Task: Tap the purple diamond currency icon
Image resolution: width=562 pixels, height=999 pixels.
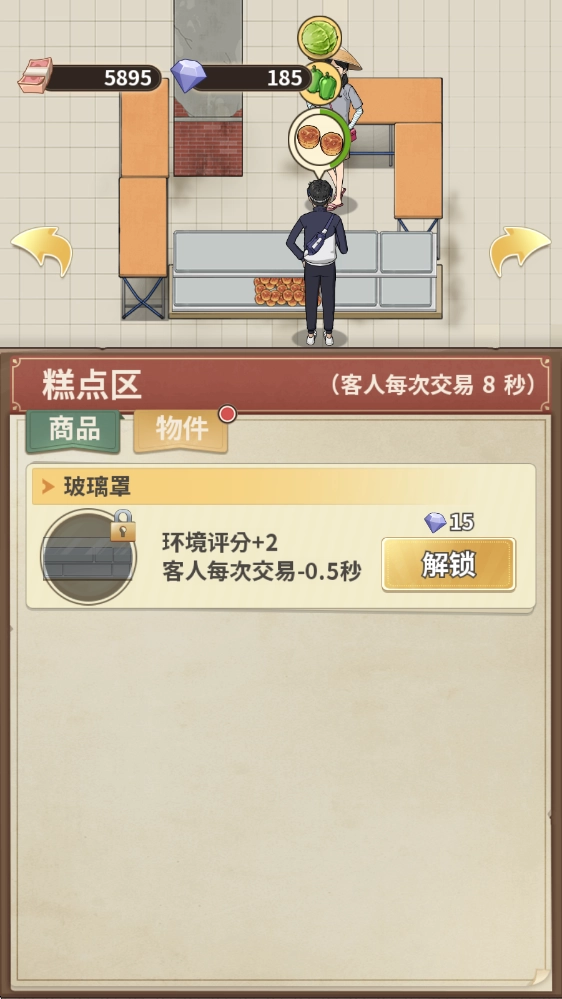Action: tap(189, 76)
